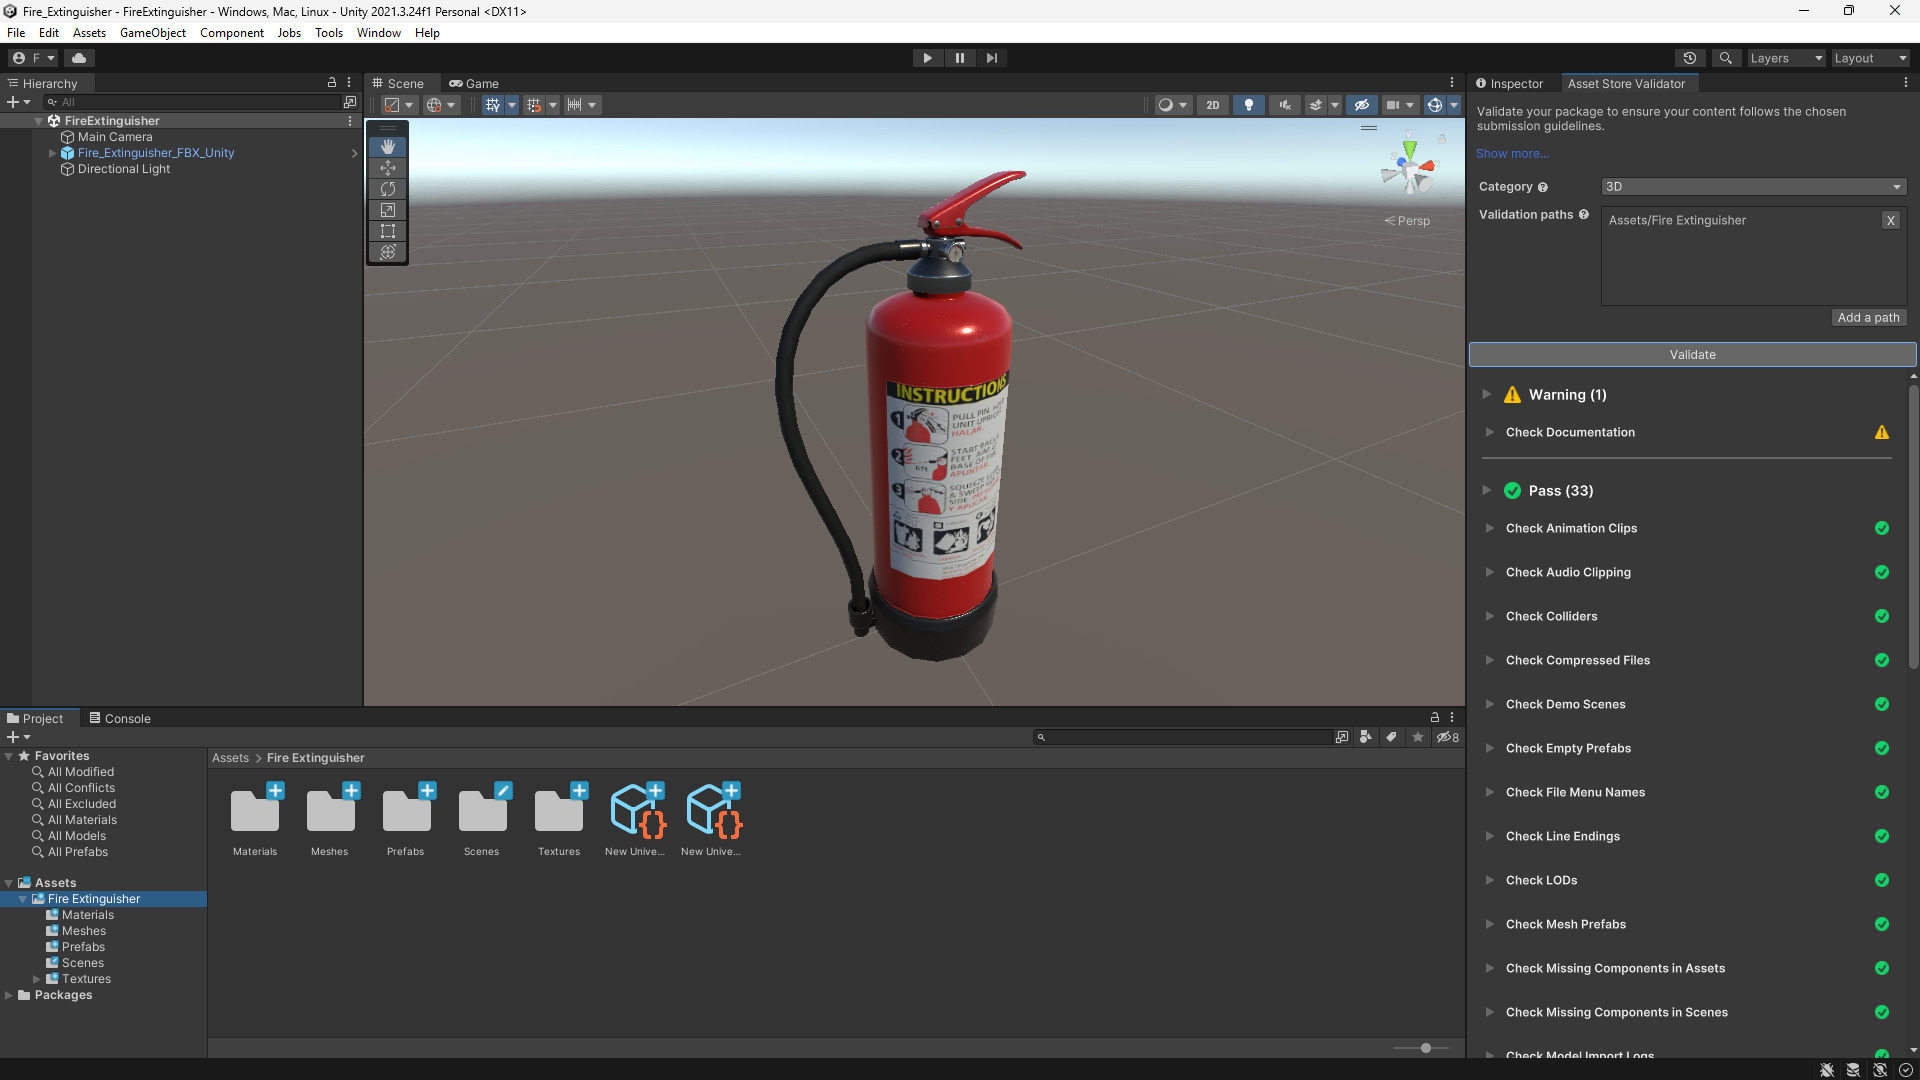Click the Step frame button
Screen dimensions: 1920x1080
pos(992,58)
